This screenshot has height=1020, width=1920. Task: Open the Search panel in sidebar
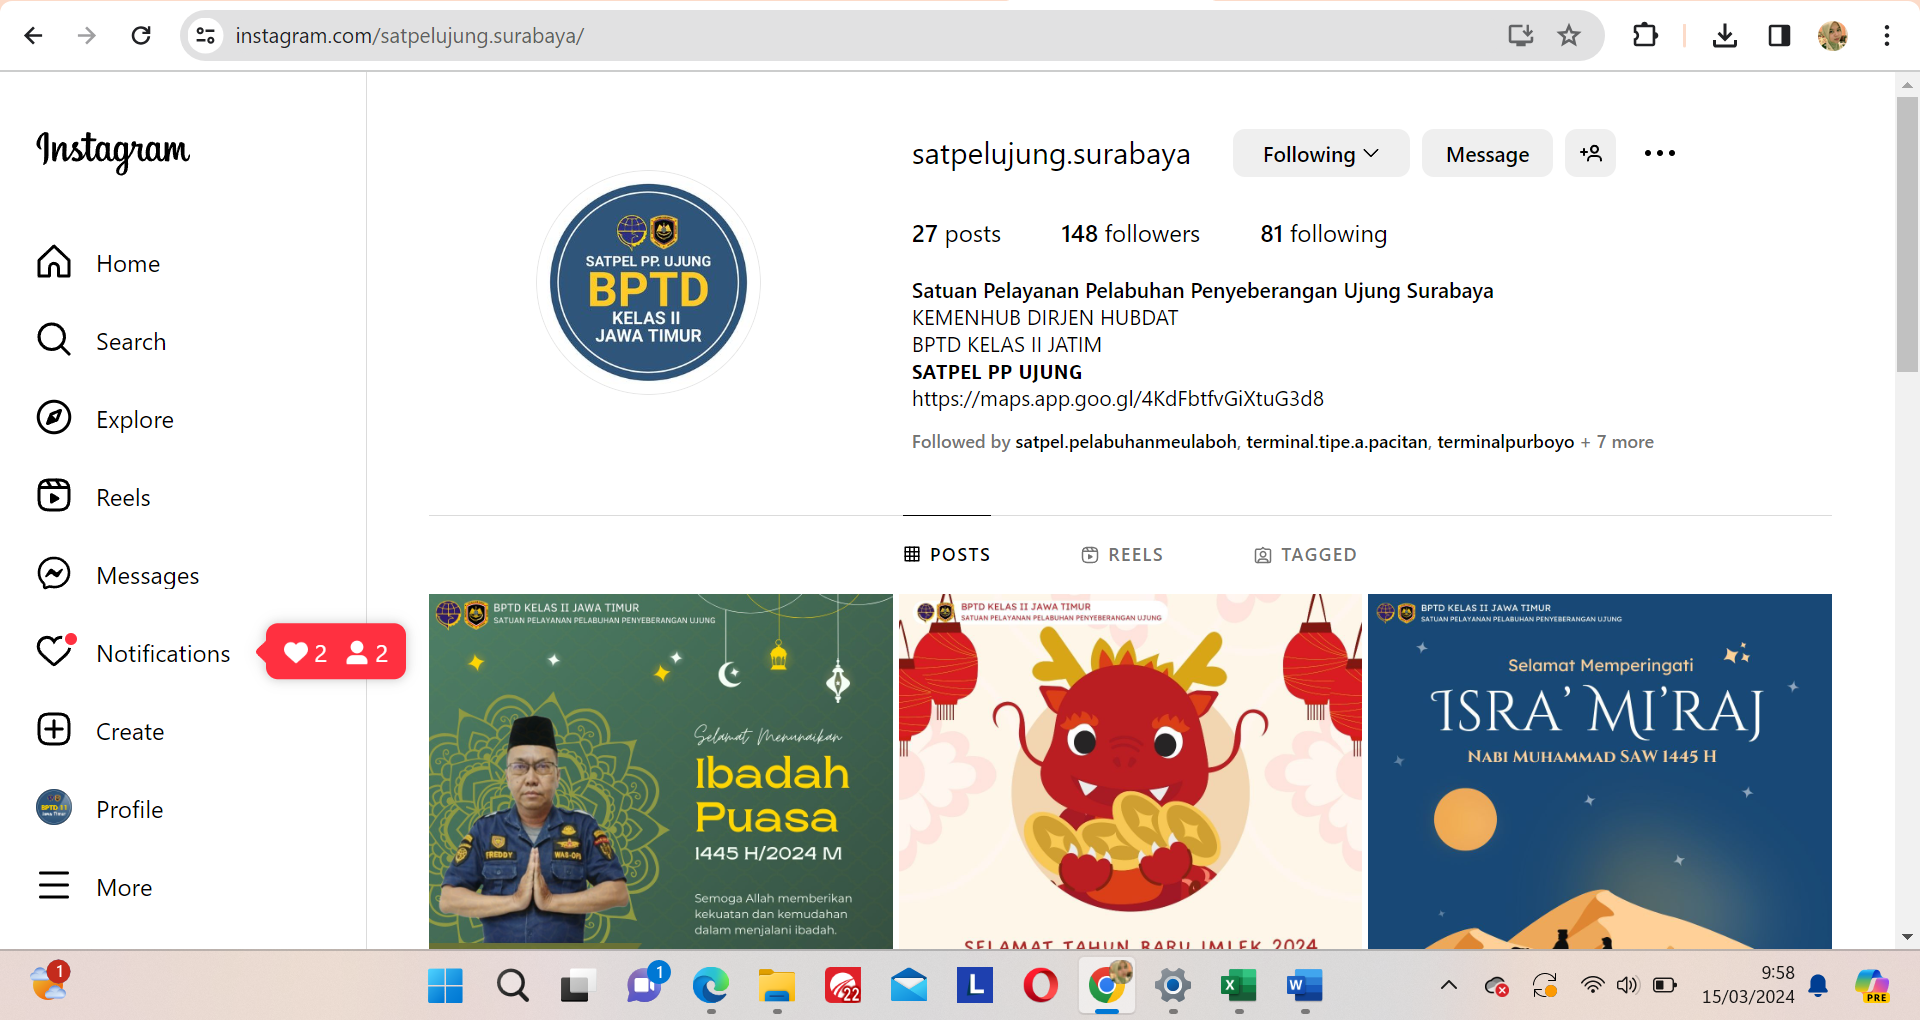coord(55,341)
